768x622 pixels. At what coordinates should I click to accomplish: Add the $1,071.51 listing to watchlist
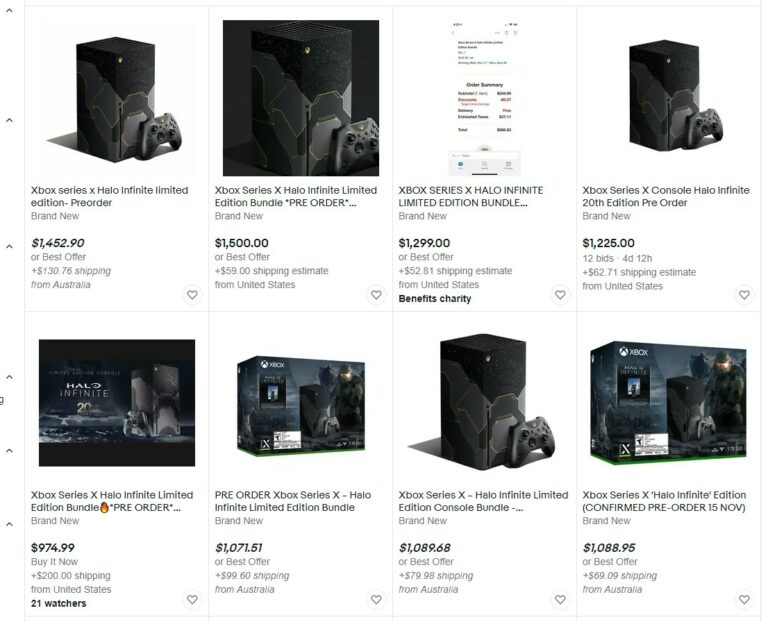click(x=376, y=599)
